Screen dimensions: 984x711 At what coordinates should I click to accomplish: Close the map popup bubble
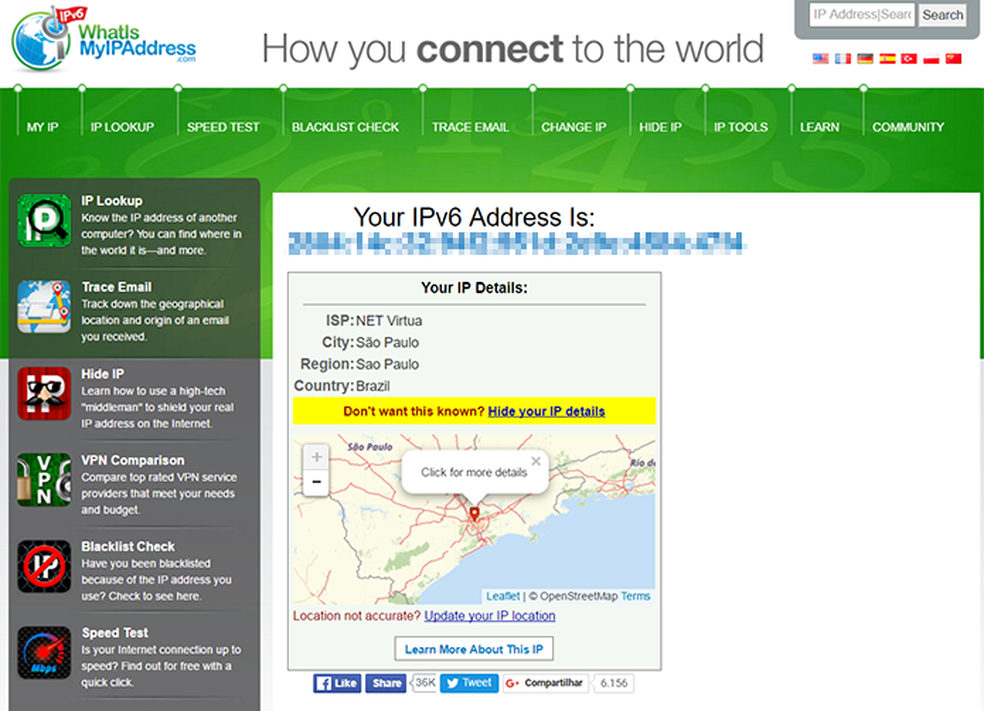point(535,461)
